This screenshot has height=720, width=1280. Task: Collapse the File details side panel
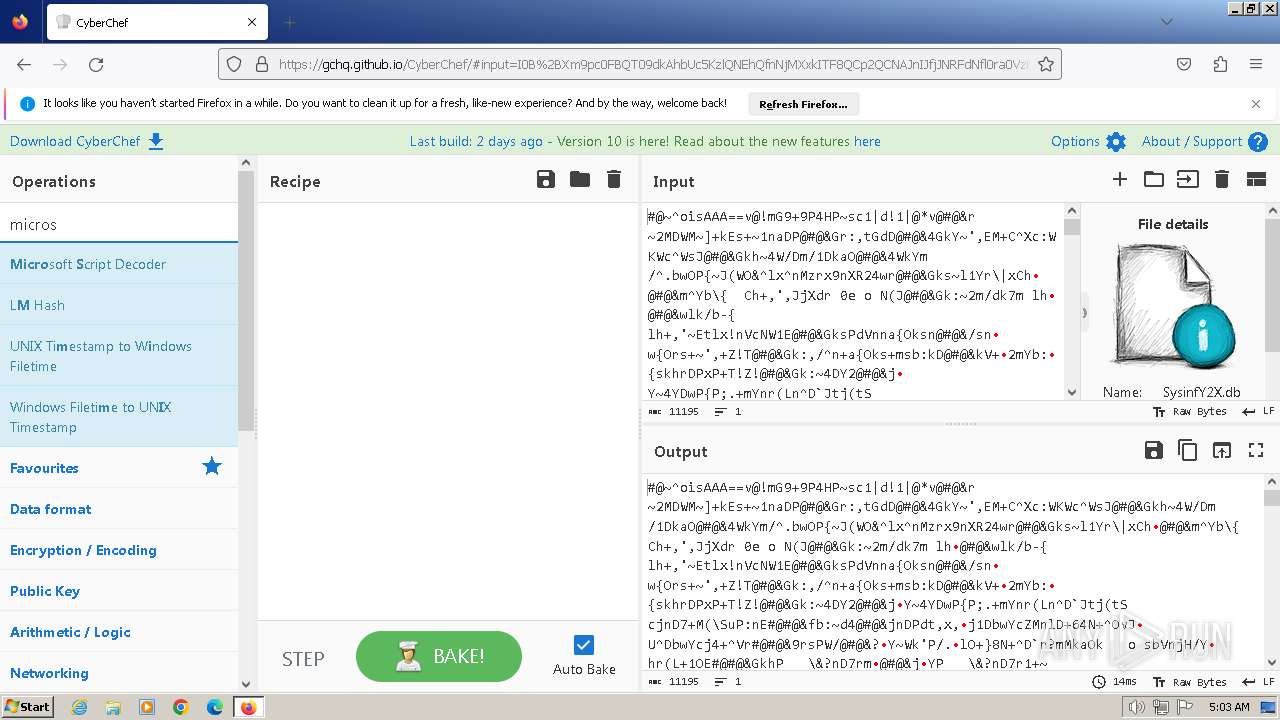point(1085,313)
